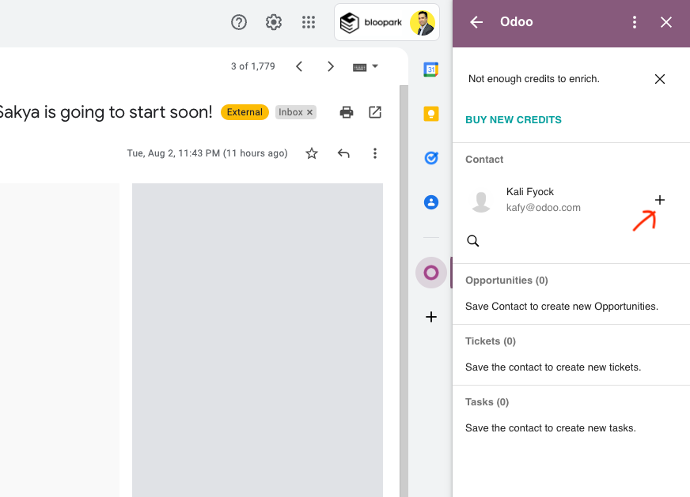This screenshot has width=690, height=497.
Task: Open Odoo panel more options
Action: [x=634, y=22]
